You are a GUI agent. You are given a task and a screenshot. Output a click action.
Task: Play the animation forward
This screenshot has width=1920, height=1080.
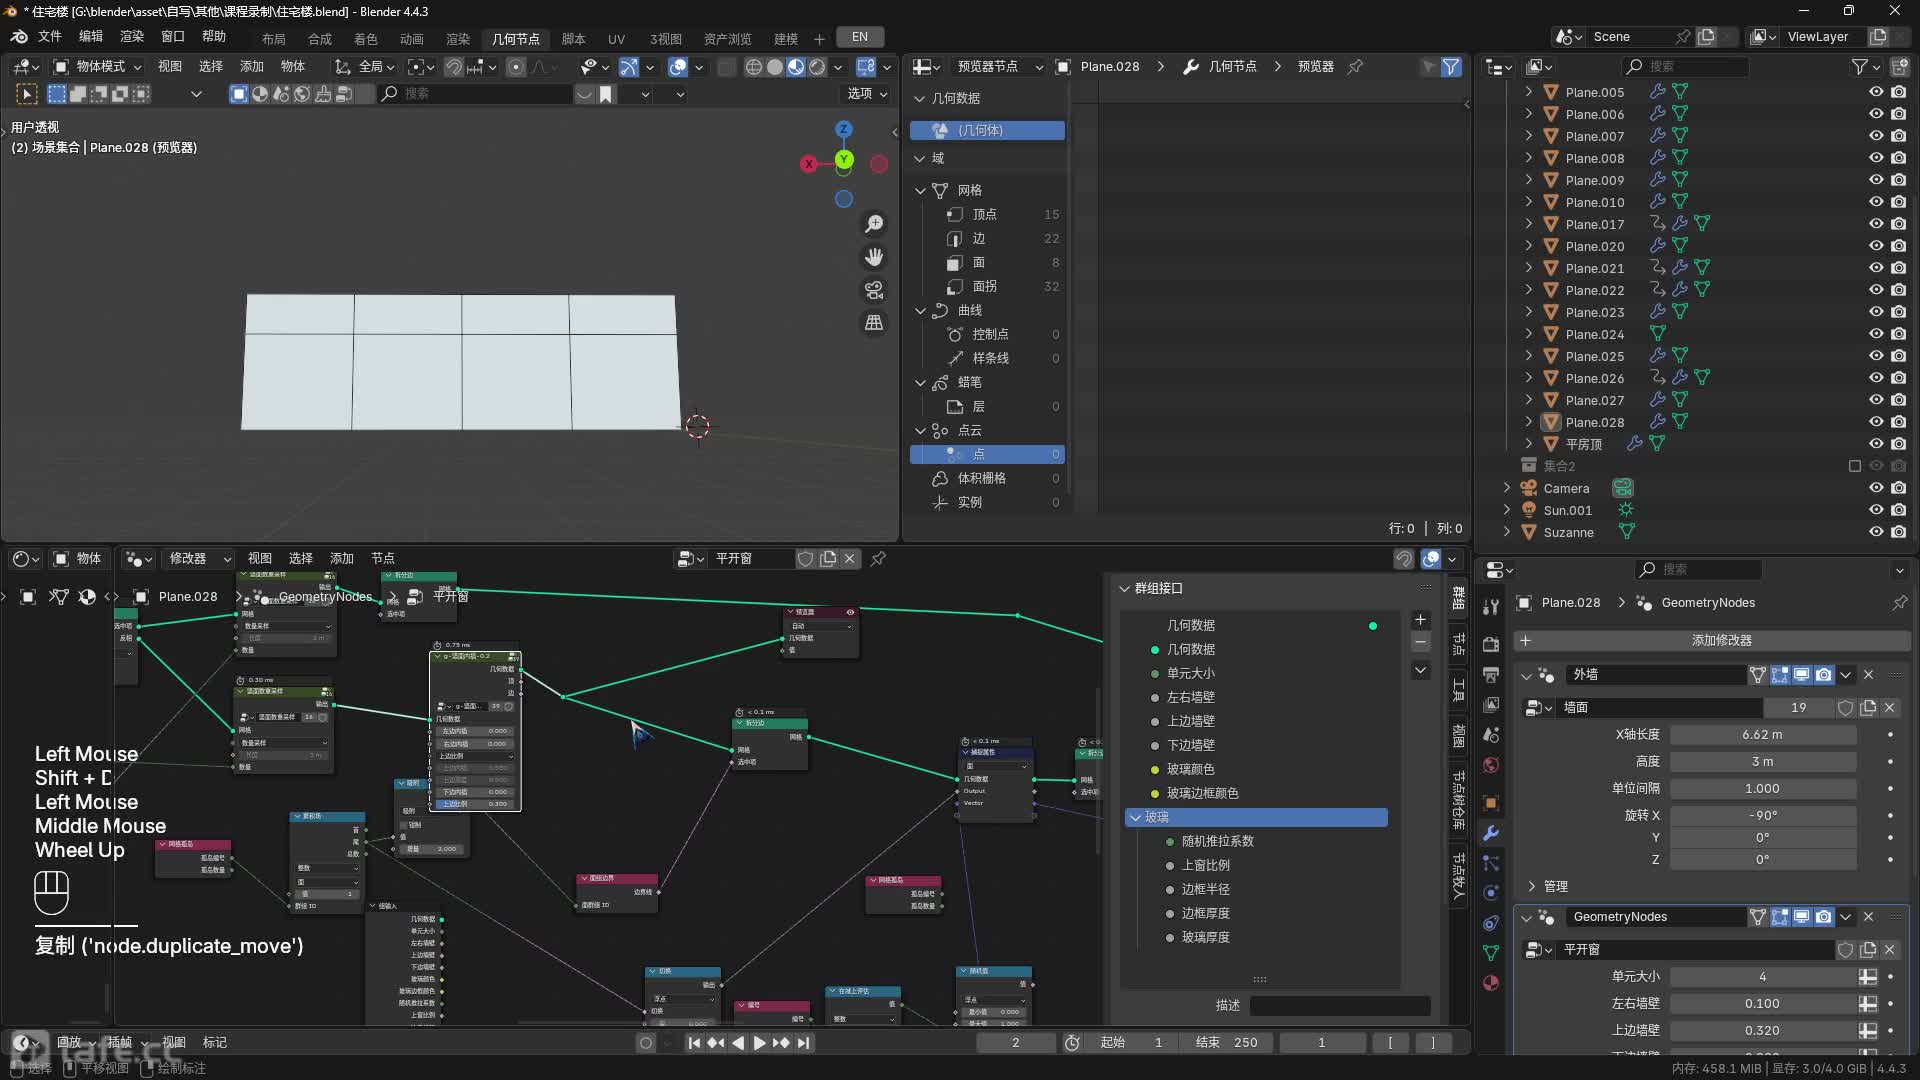[x=759, y=1043]
